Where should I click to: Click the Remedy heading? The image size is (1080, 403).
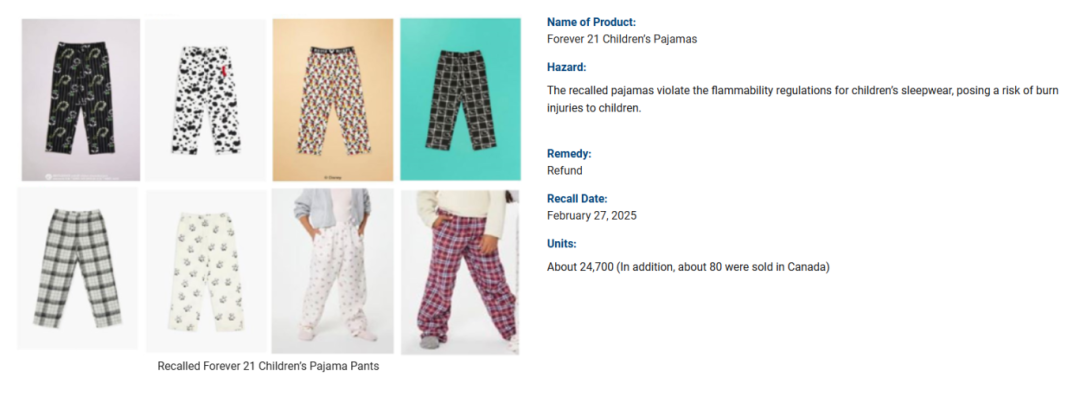click(x=569, y=154)
